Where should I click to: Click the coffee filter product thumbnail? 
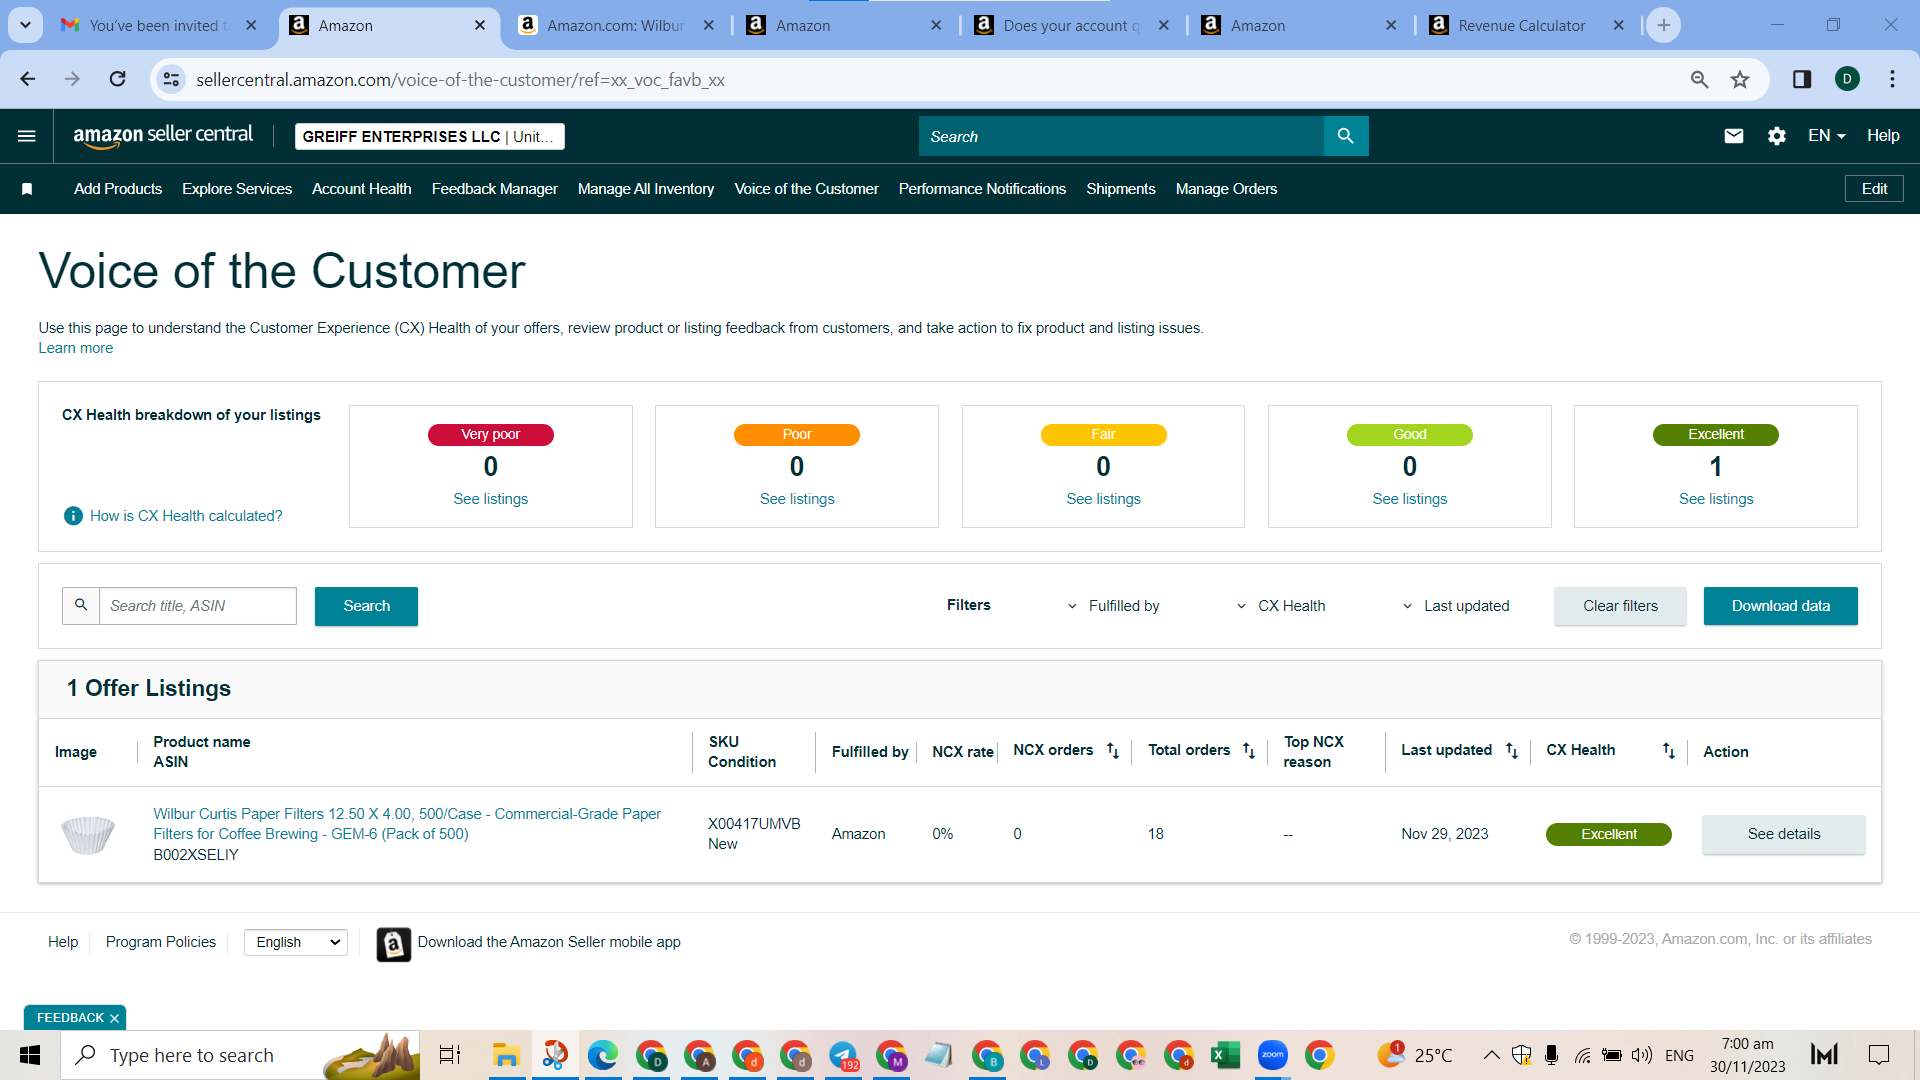point(88,834)
